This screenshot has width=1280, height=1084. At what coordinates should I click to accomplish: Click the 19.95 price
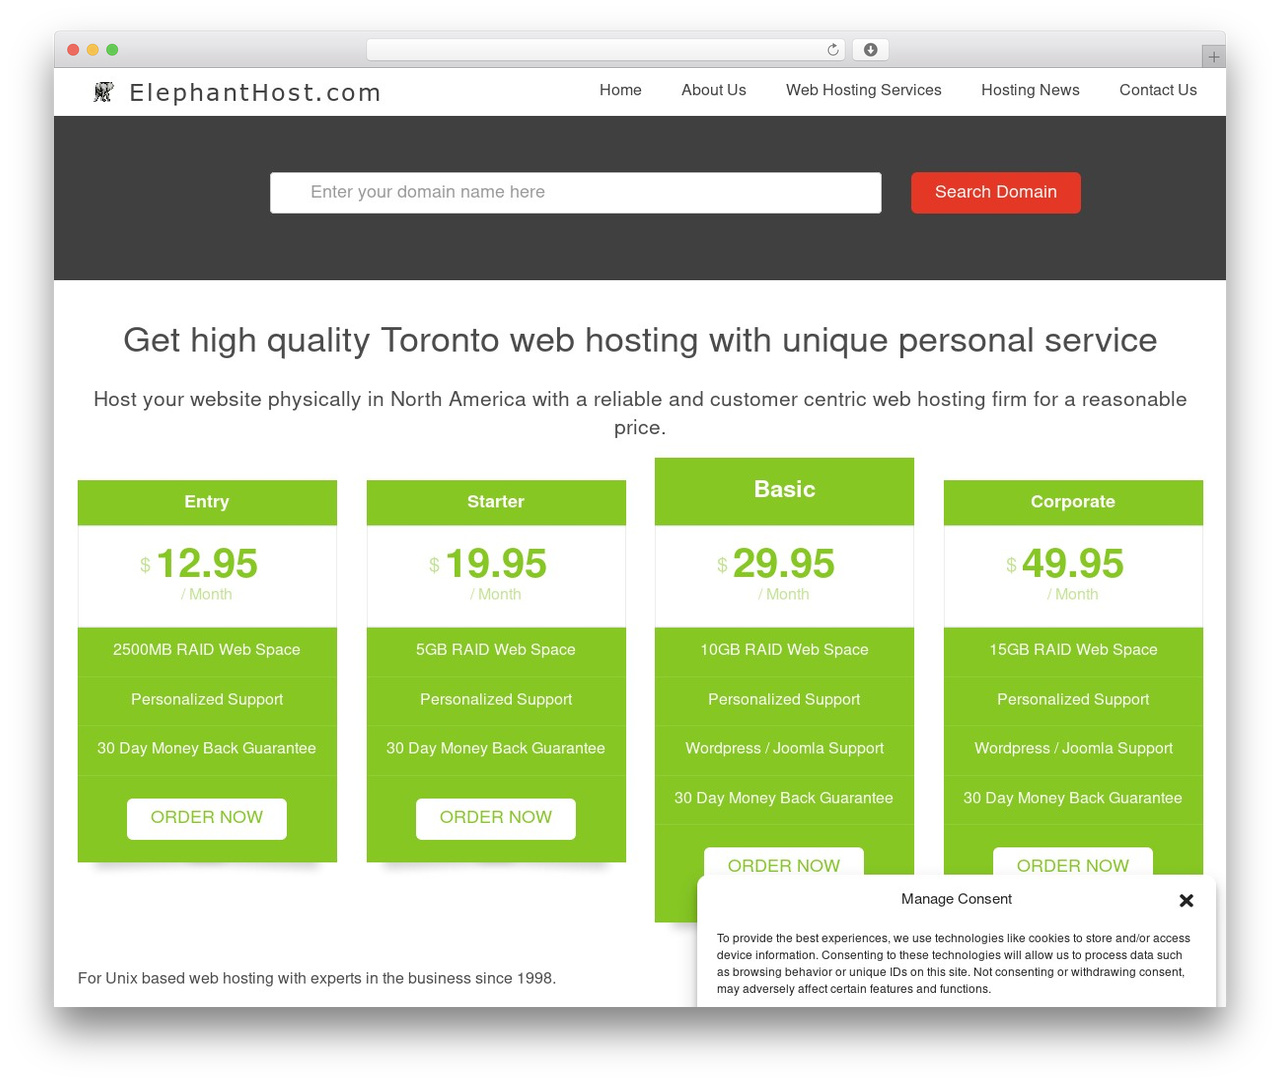click(496, 564)
